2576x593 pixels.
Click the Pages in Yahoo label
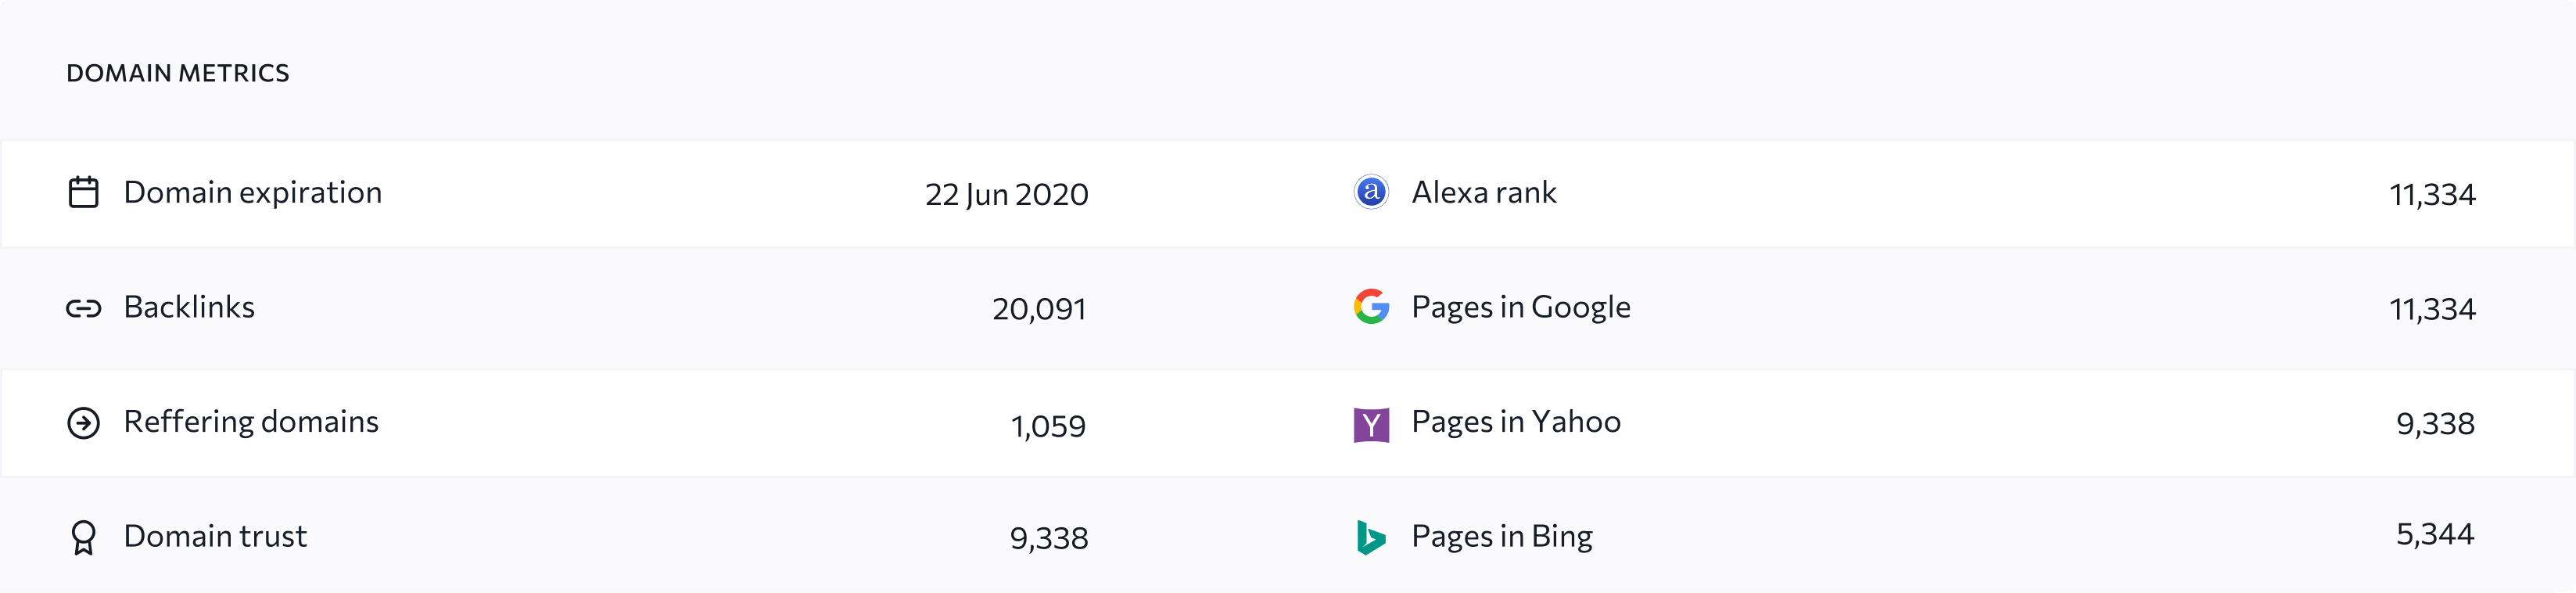point(1516,422)
